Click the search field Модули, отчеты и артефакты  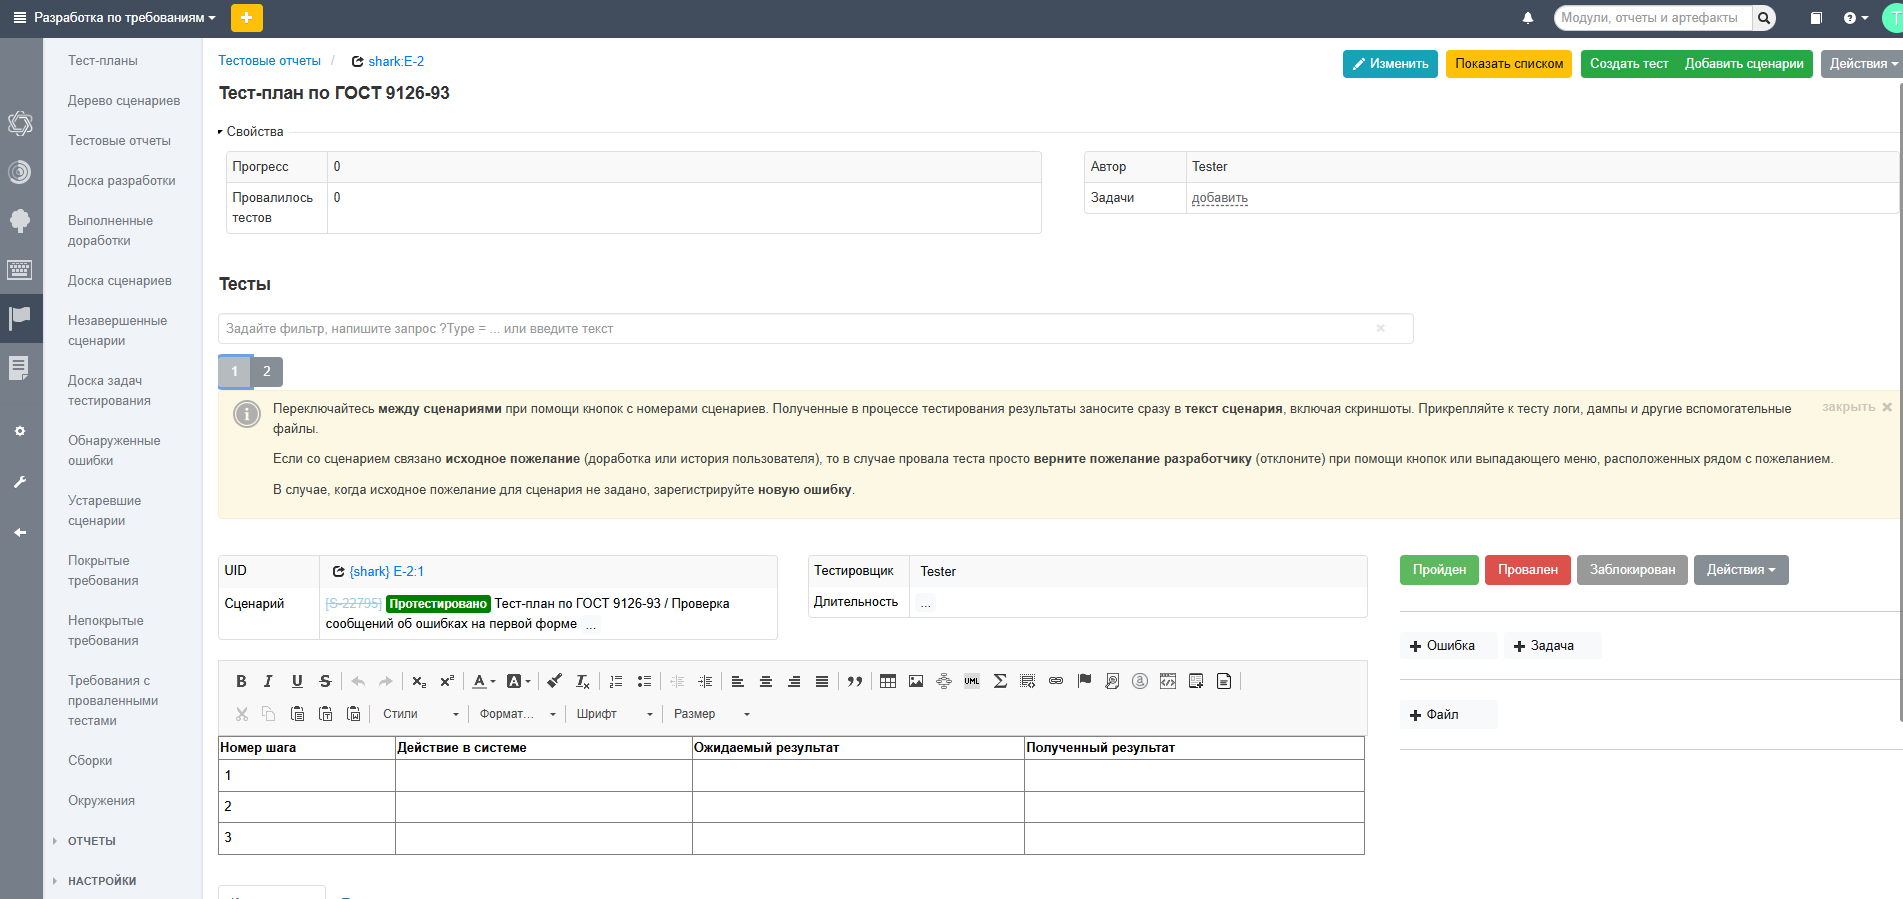(1653, 18)
